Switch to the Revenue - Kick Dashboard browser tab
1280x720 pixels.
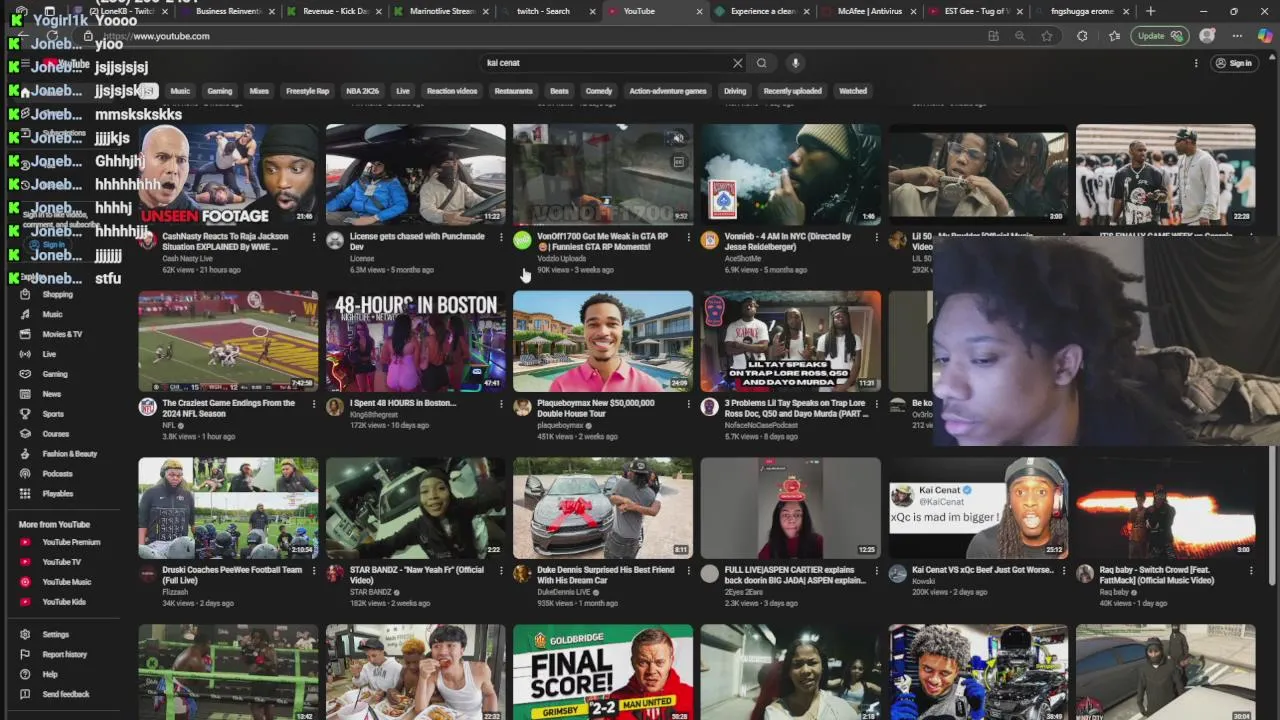(x=330, y=11)
